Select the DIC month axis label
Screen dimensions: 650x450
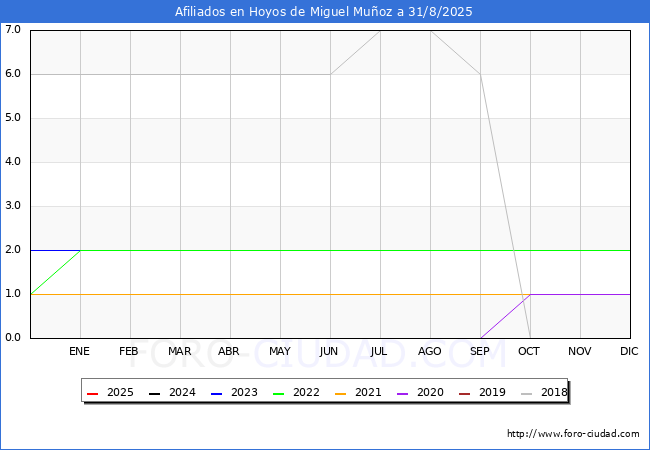629,351
